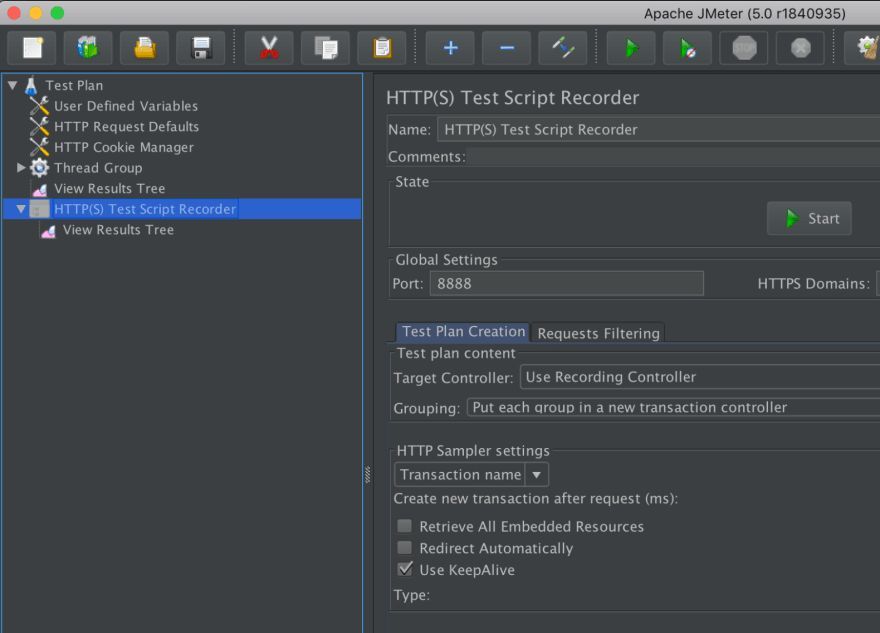
Task: Check the Redirect Automatically option
Action: [404, 548]
